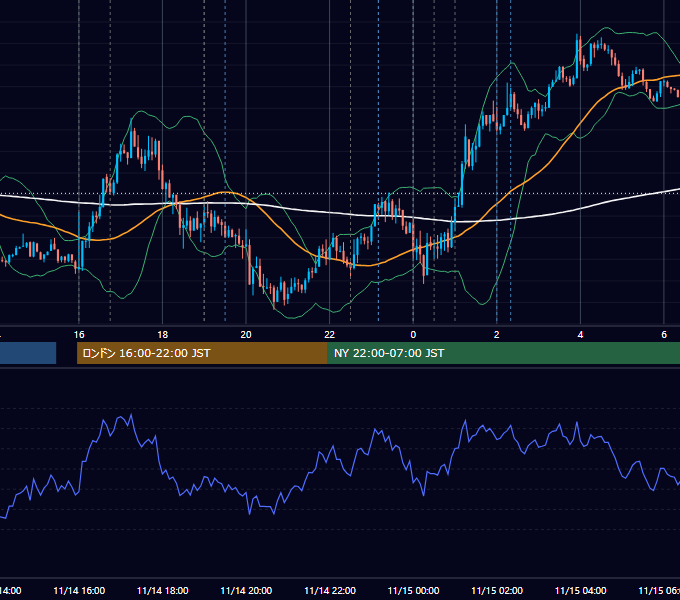Click the 11/15 00:00 date label

point(413,590)
